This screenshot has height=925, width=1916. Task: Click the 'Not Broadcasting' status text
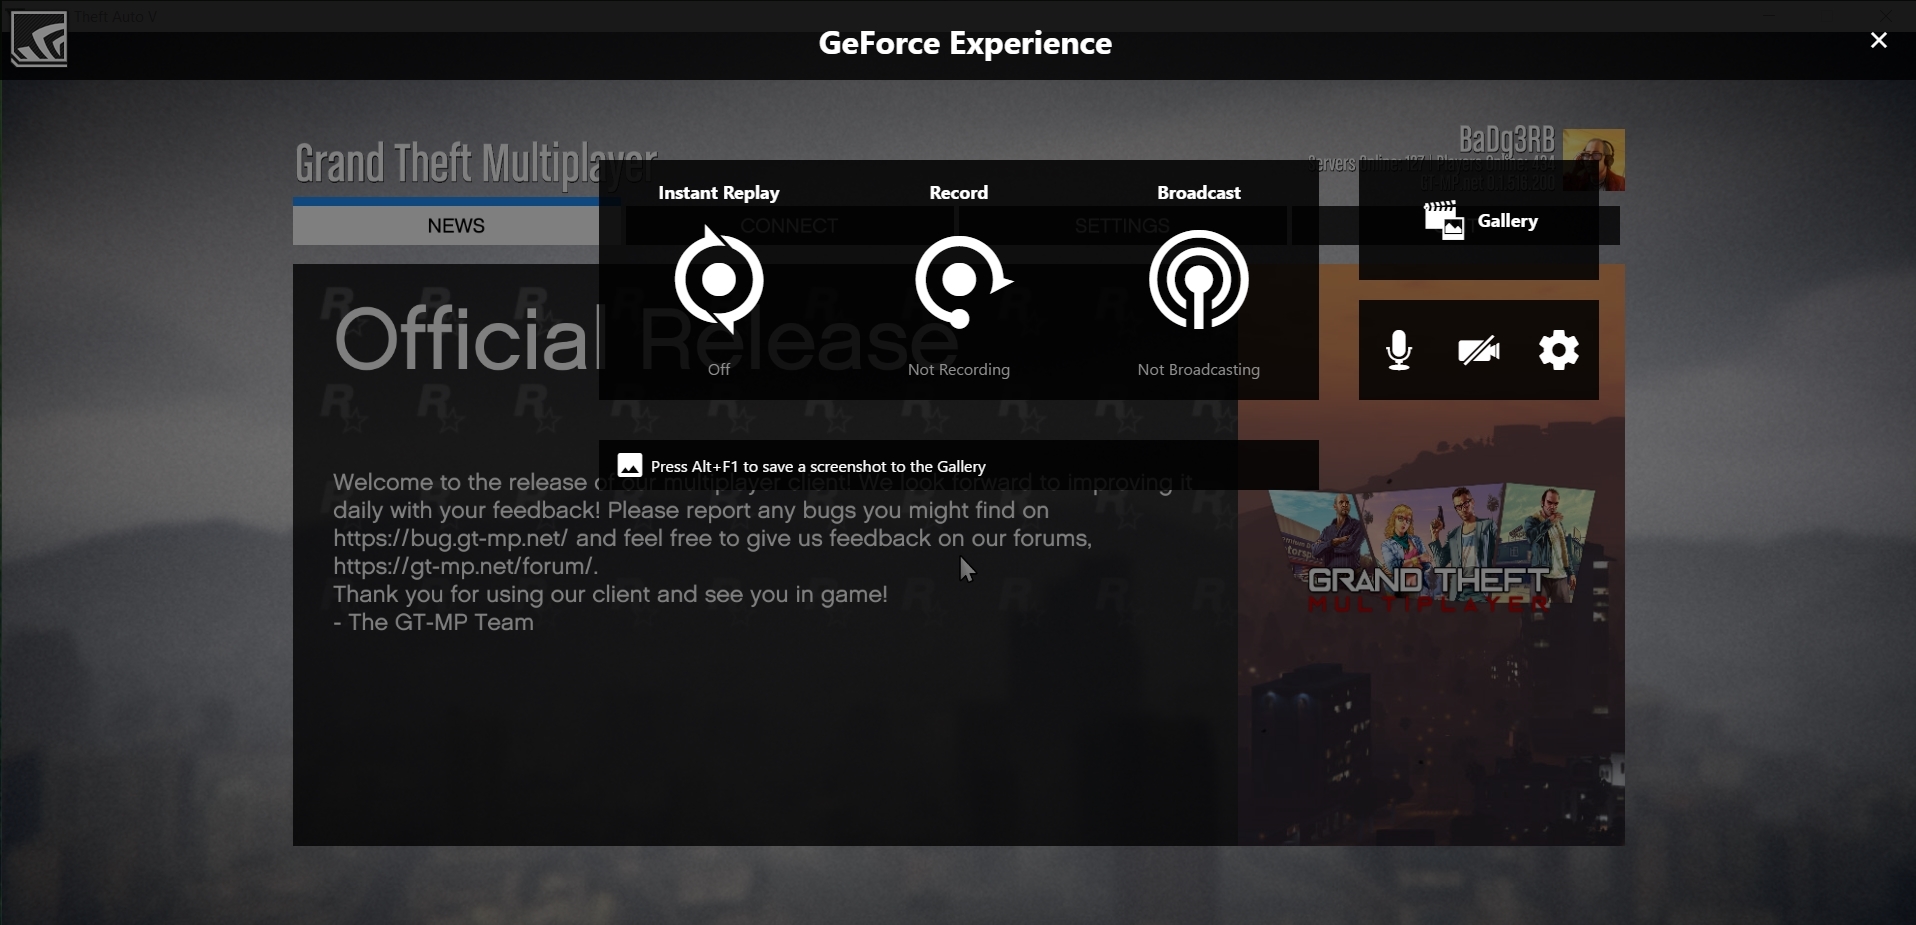(x=1198, y=369)
